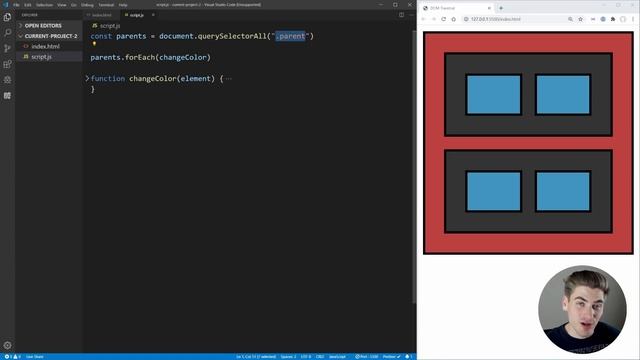Open the Debug menu
The image size is (640, 360).
87,5
